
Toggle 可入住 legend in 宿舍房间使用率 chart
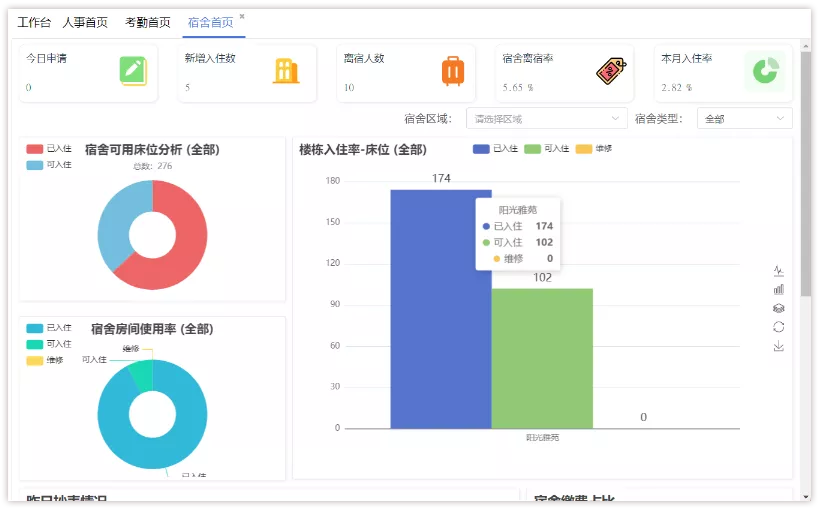click(x=49, y=344)
